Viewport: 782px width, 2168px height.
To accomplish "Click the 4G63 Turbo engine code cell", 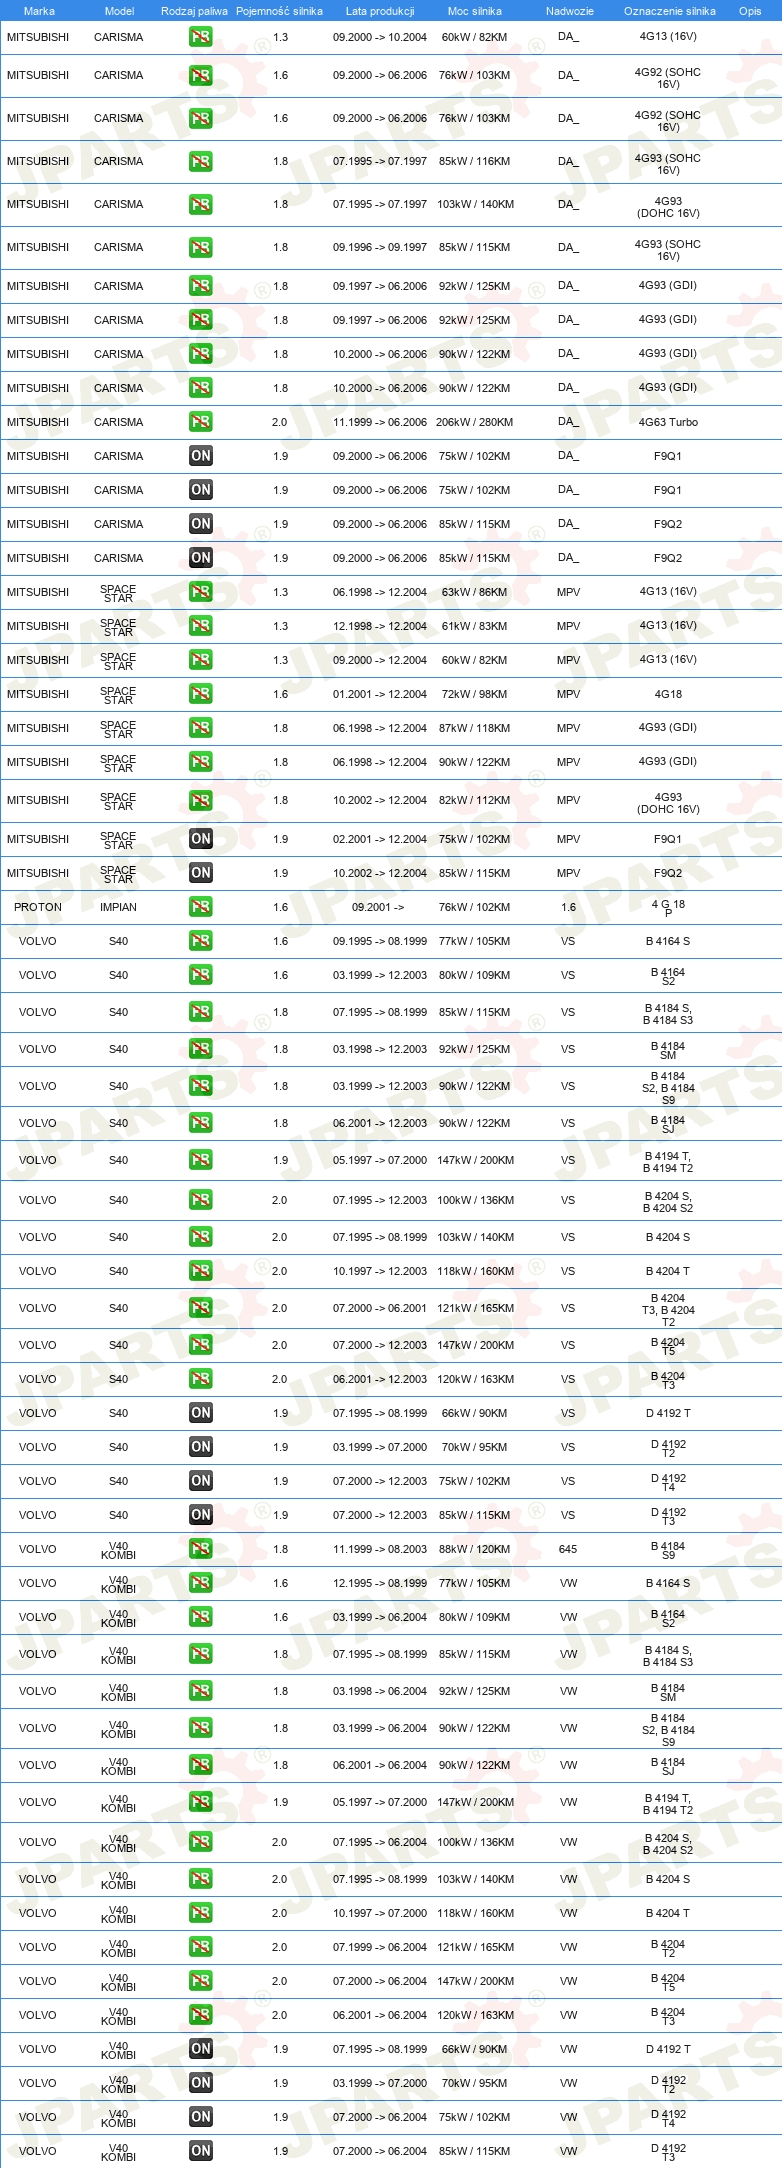I will pos(668,422).
